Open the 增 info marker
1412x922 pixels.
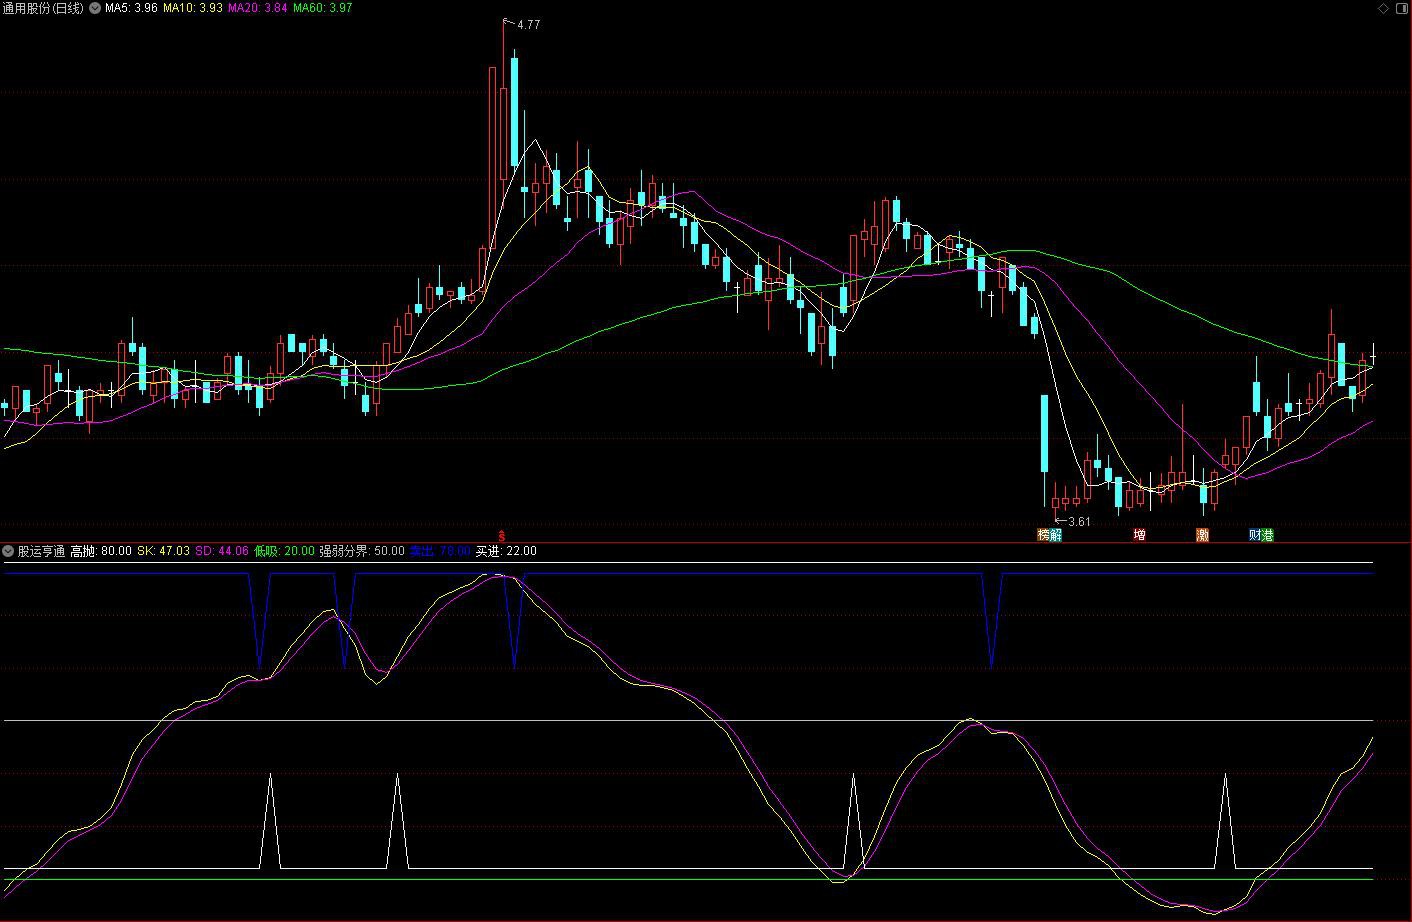click(1139, 536)
